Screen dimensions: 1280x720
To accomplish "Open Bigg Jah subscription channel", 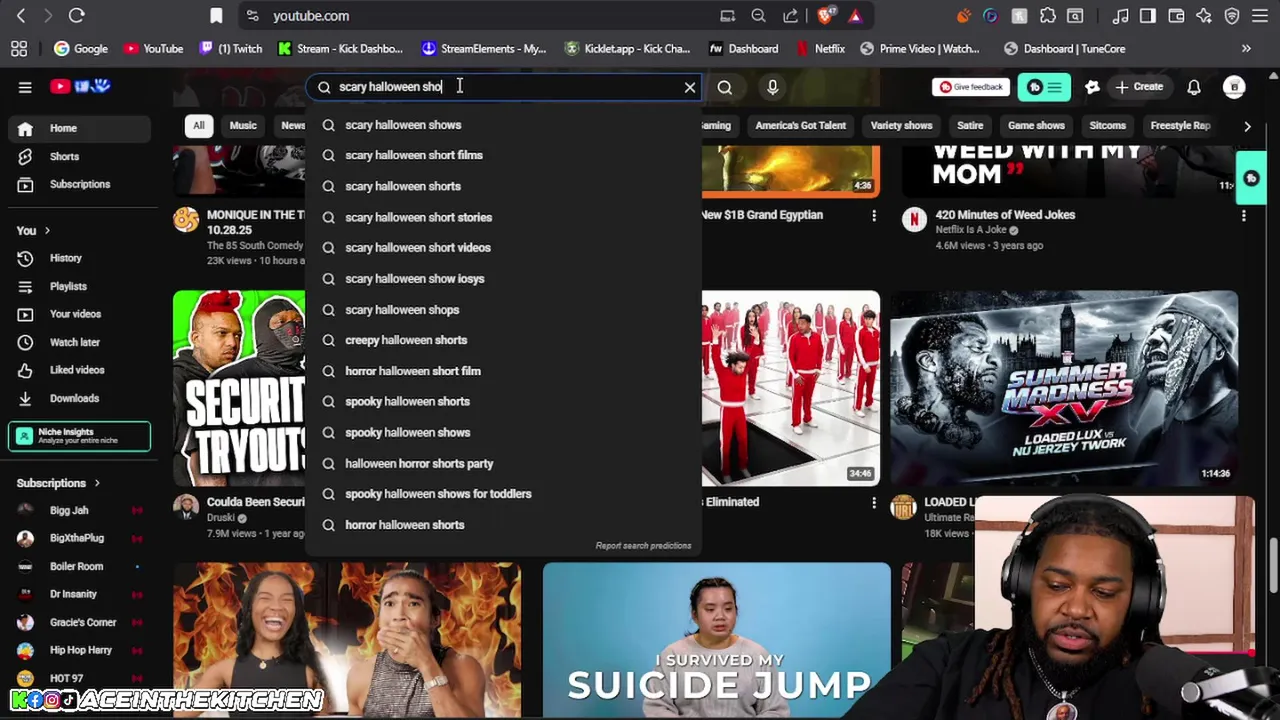I will [79, 510].
